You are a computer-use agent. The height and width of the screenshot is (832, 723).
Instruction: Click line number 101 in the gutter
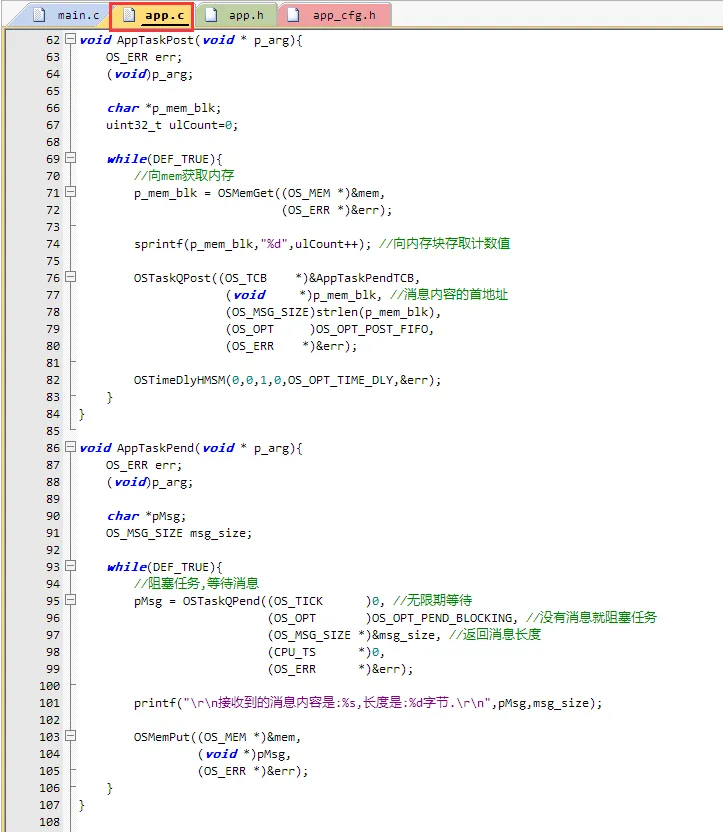[x=49, y=703]
